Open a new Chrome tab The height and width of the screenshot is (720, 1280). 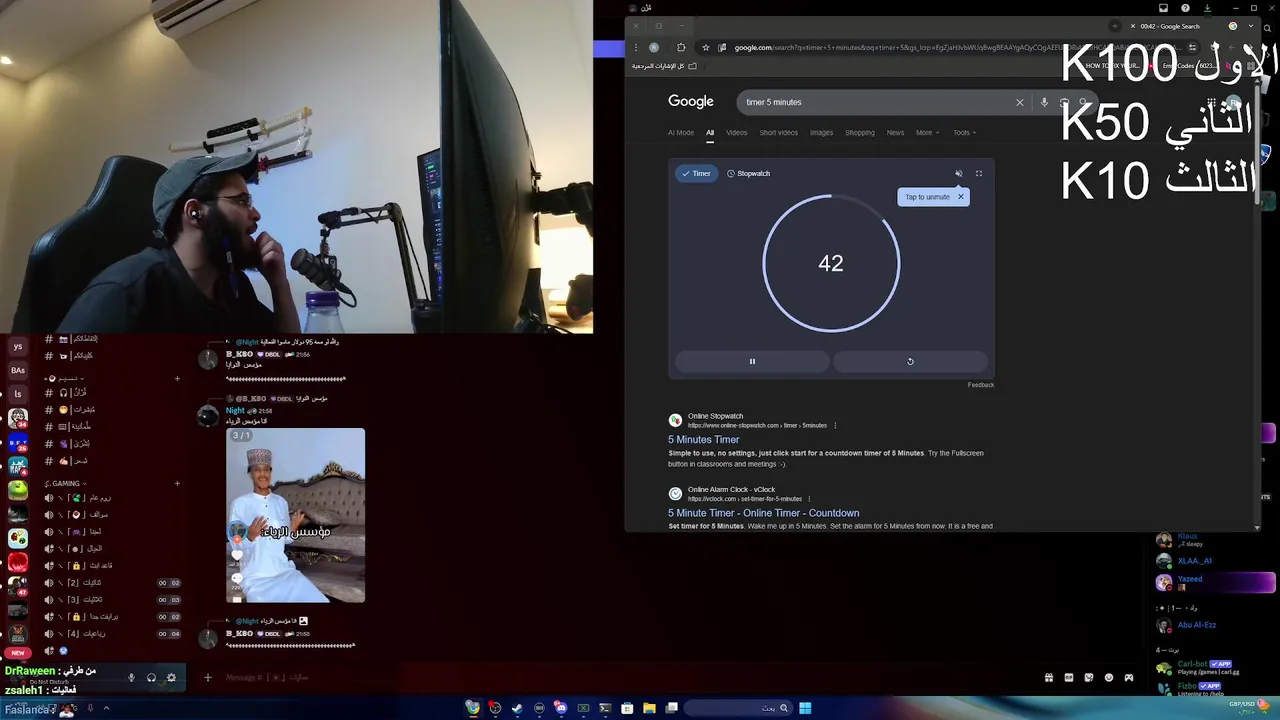pos(1115,26)
